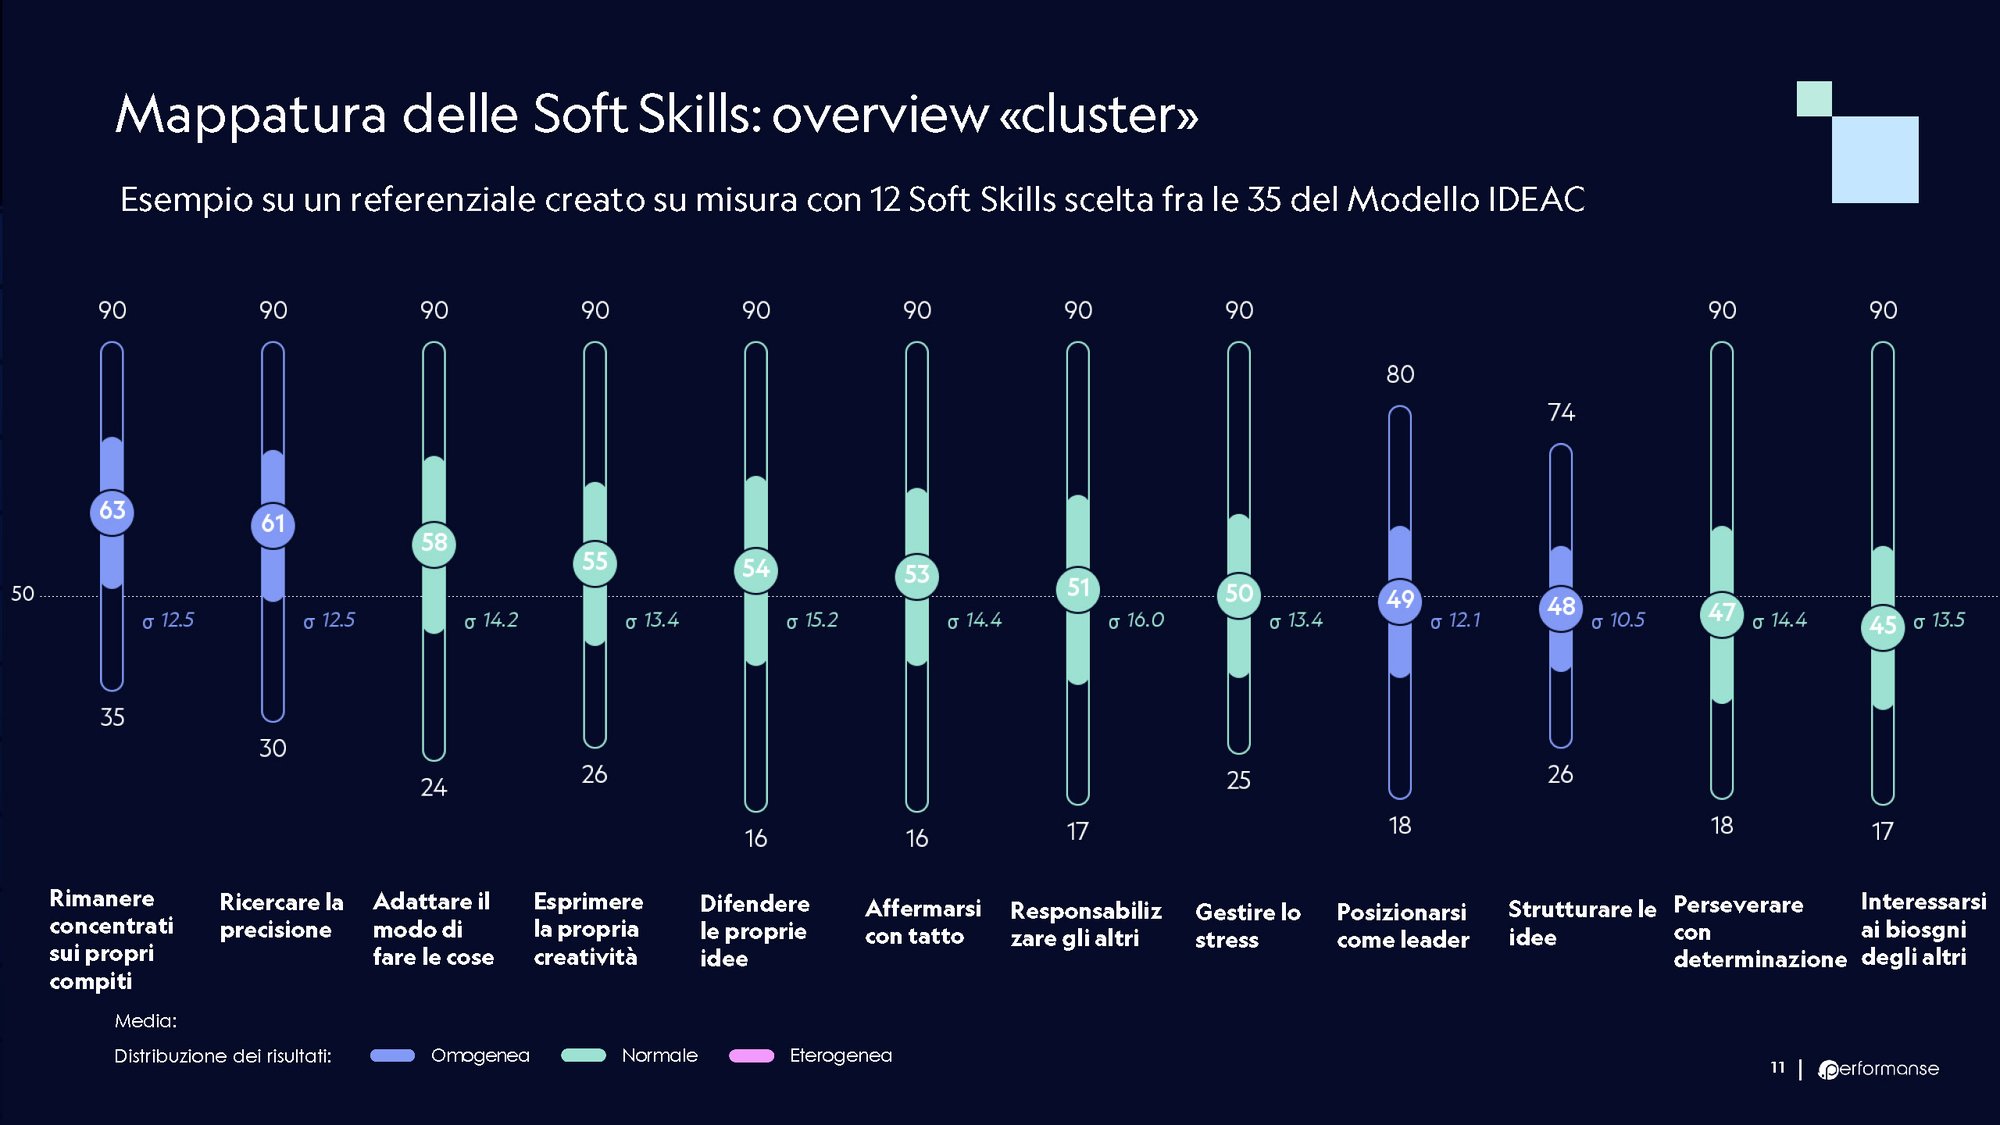Click the 50 axis baseline label

click(22, 594)
